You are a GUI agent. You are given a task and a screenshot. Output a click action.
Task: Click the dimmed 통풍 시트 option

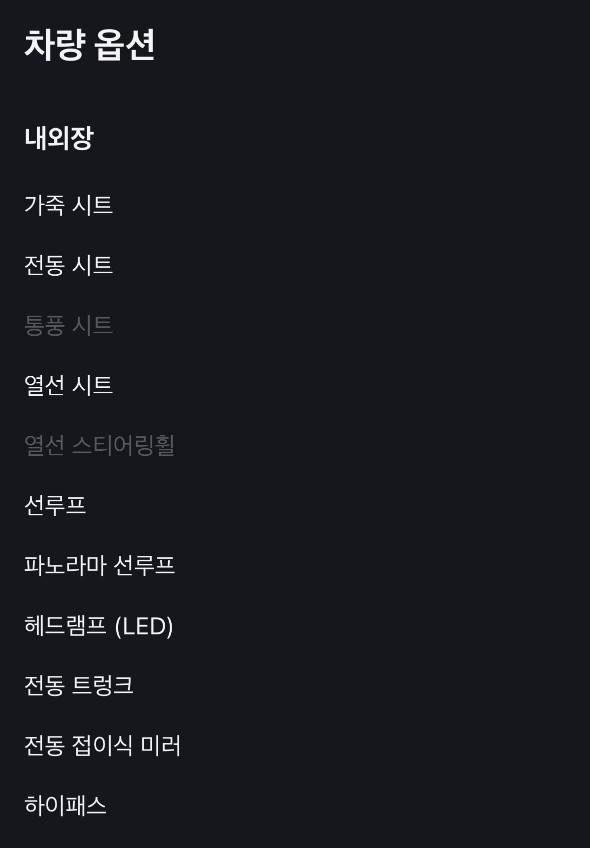pyautogui.click(x=69, y=325)
